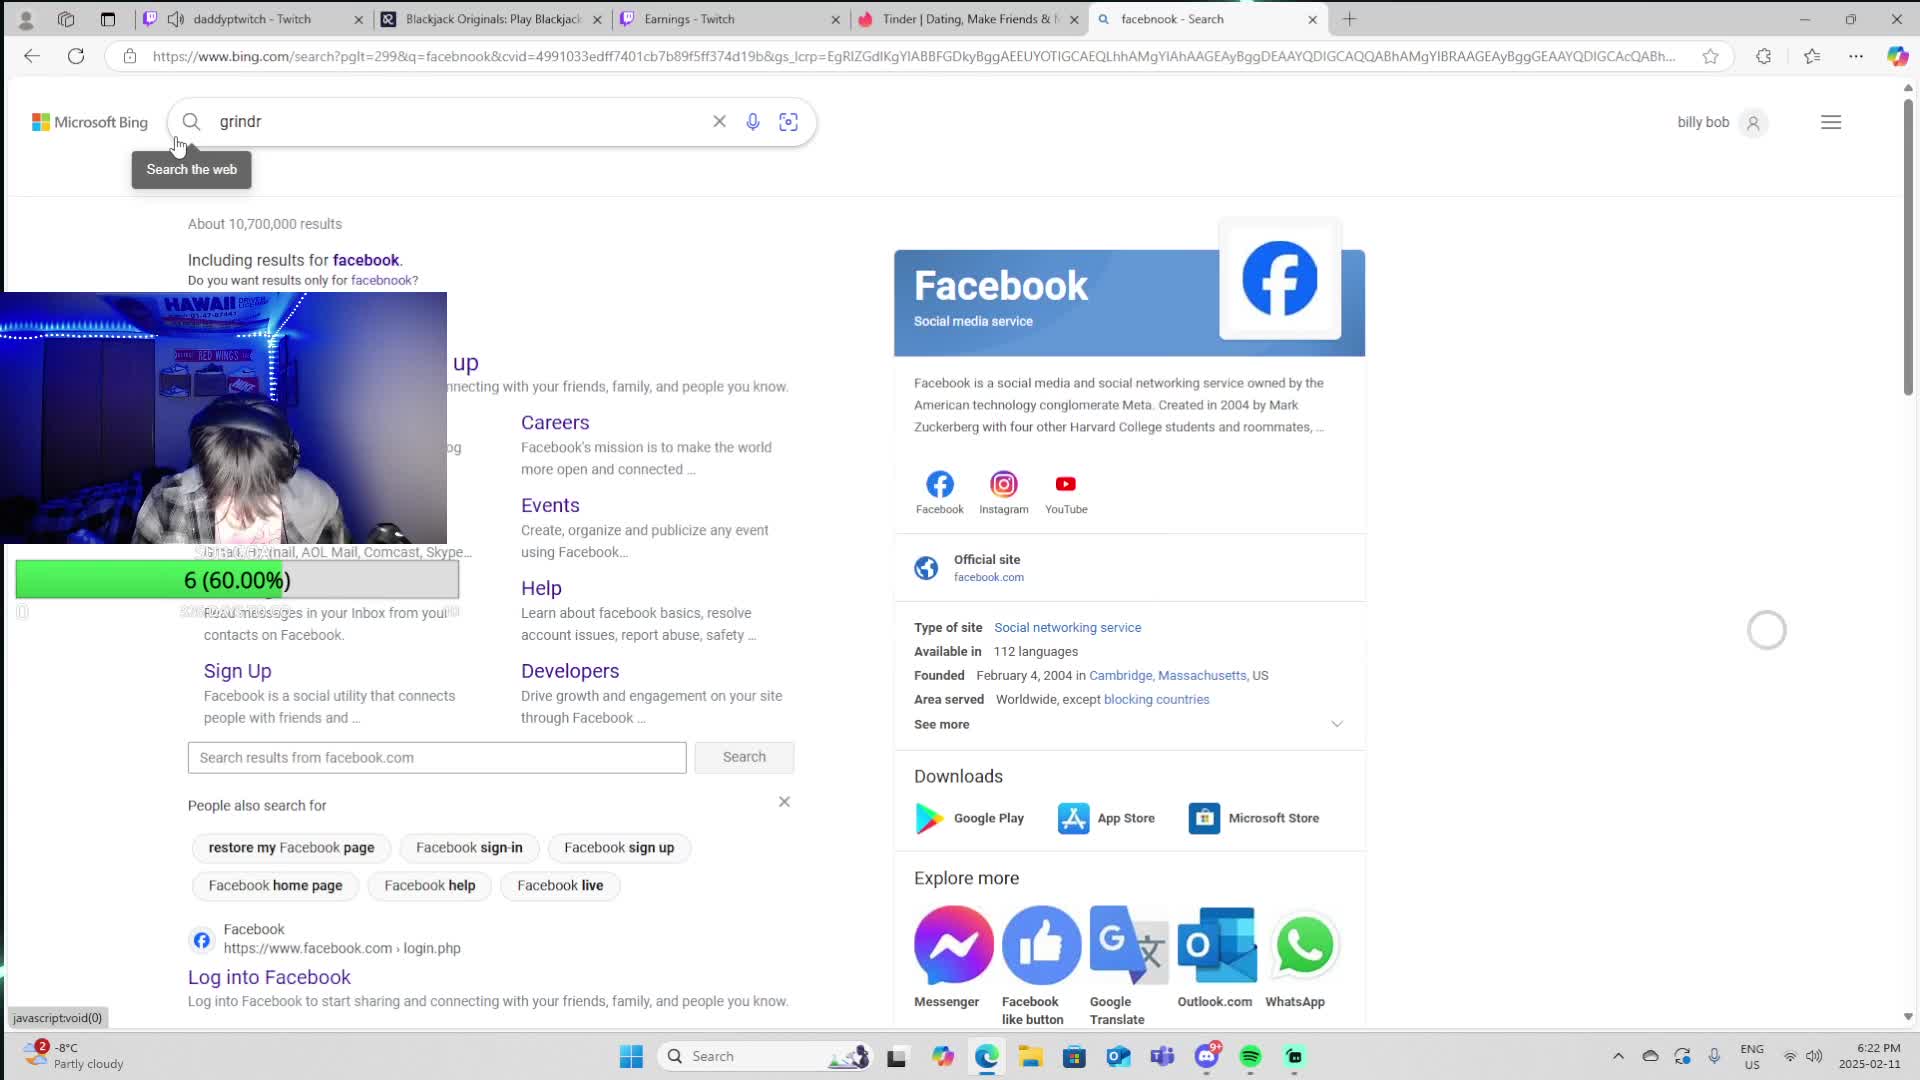Open Windows Start button
Image resolution: width=1920 pixels, height=1080 pixels.
631,1056
